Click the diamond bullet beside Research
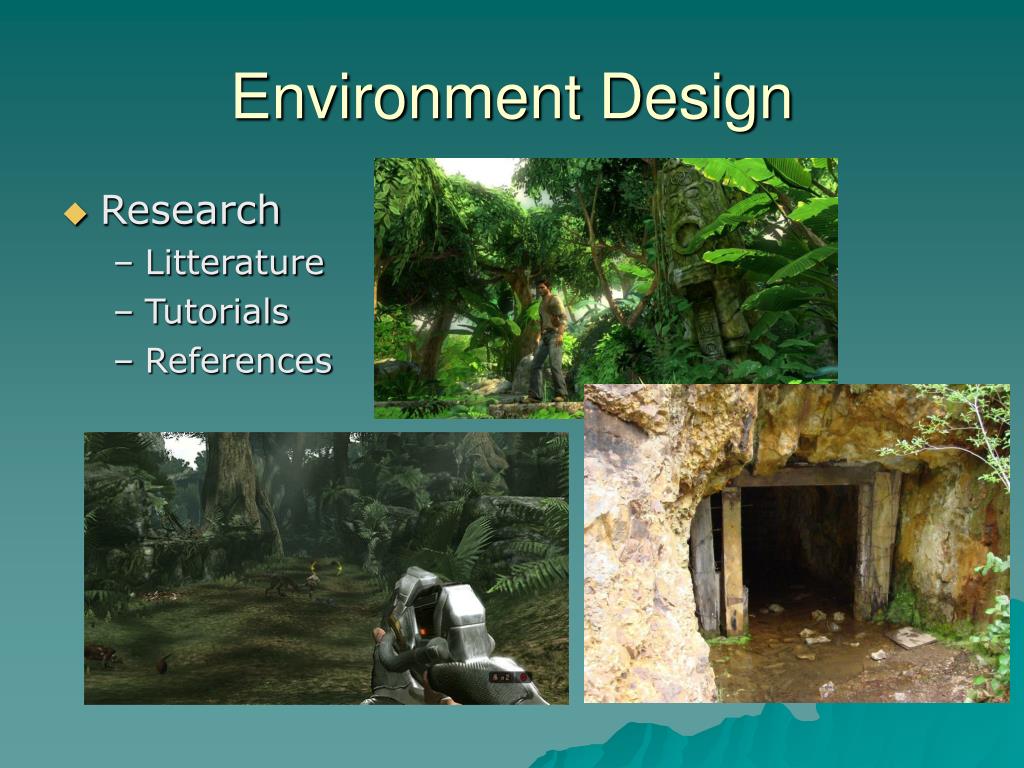The height and width of the screenshot is (768, 1024). click(x=76, y=213)
